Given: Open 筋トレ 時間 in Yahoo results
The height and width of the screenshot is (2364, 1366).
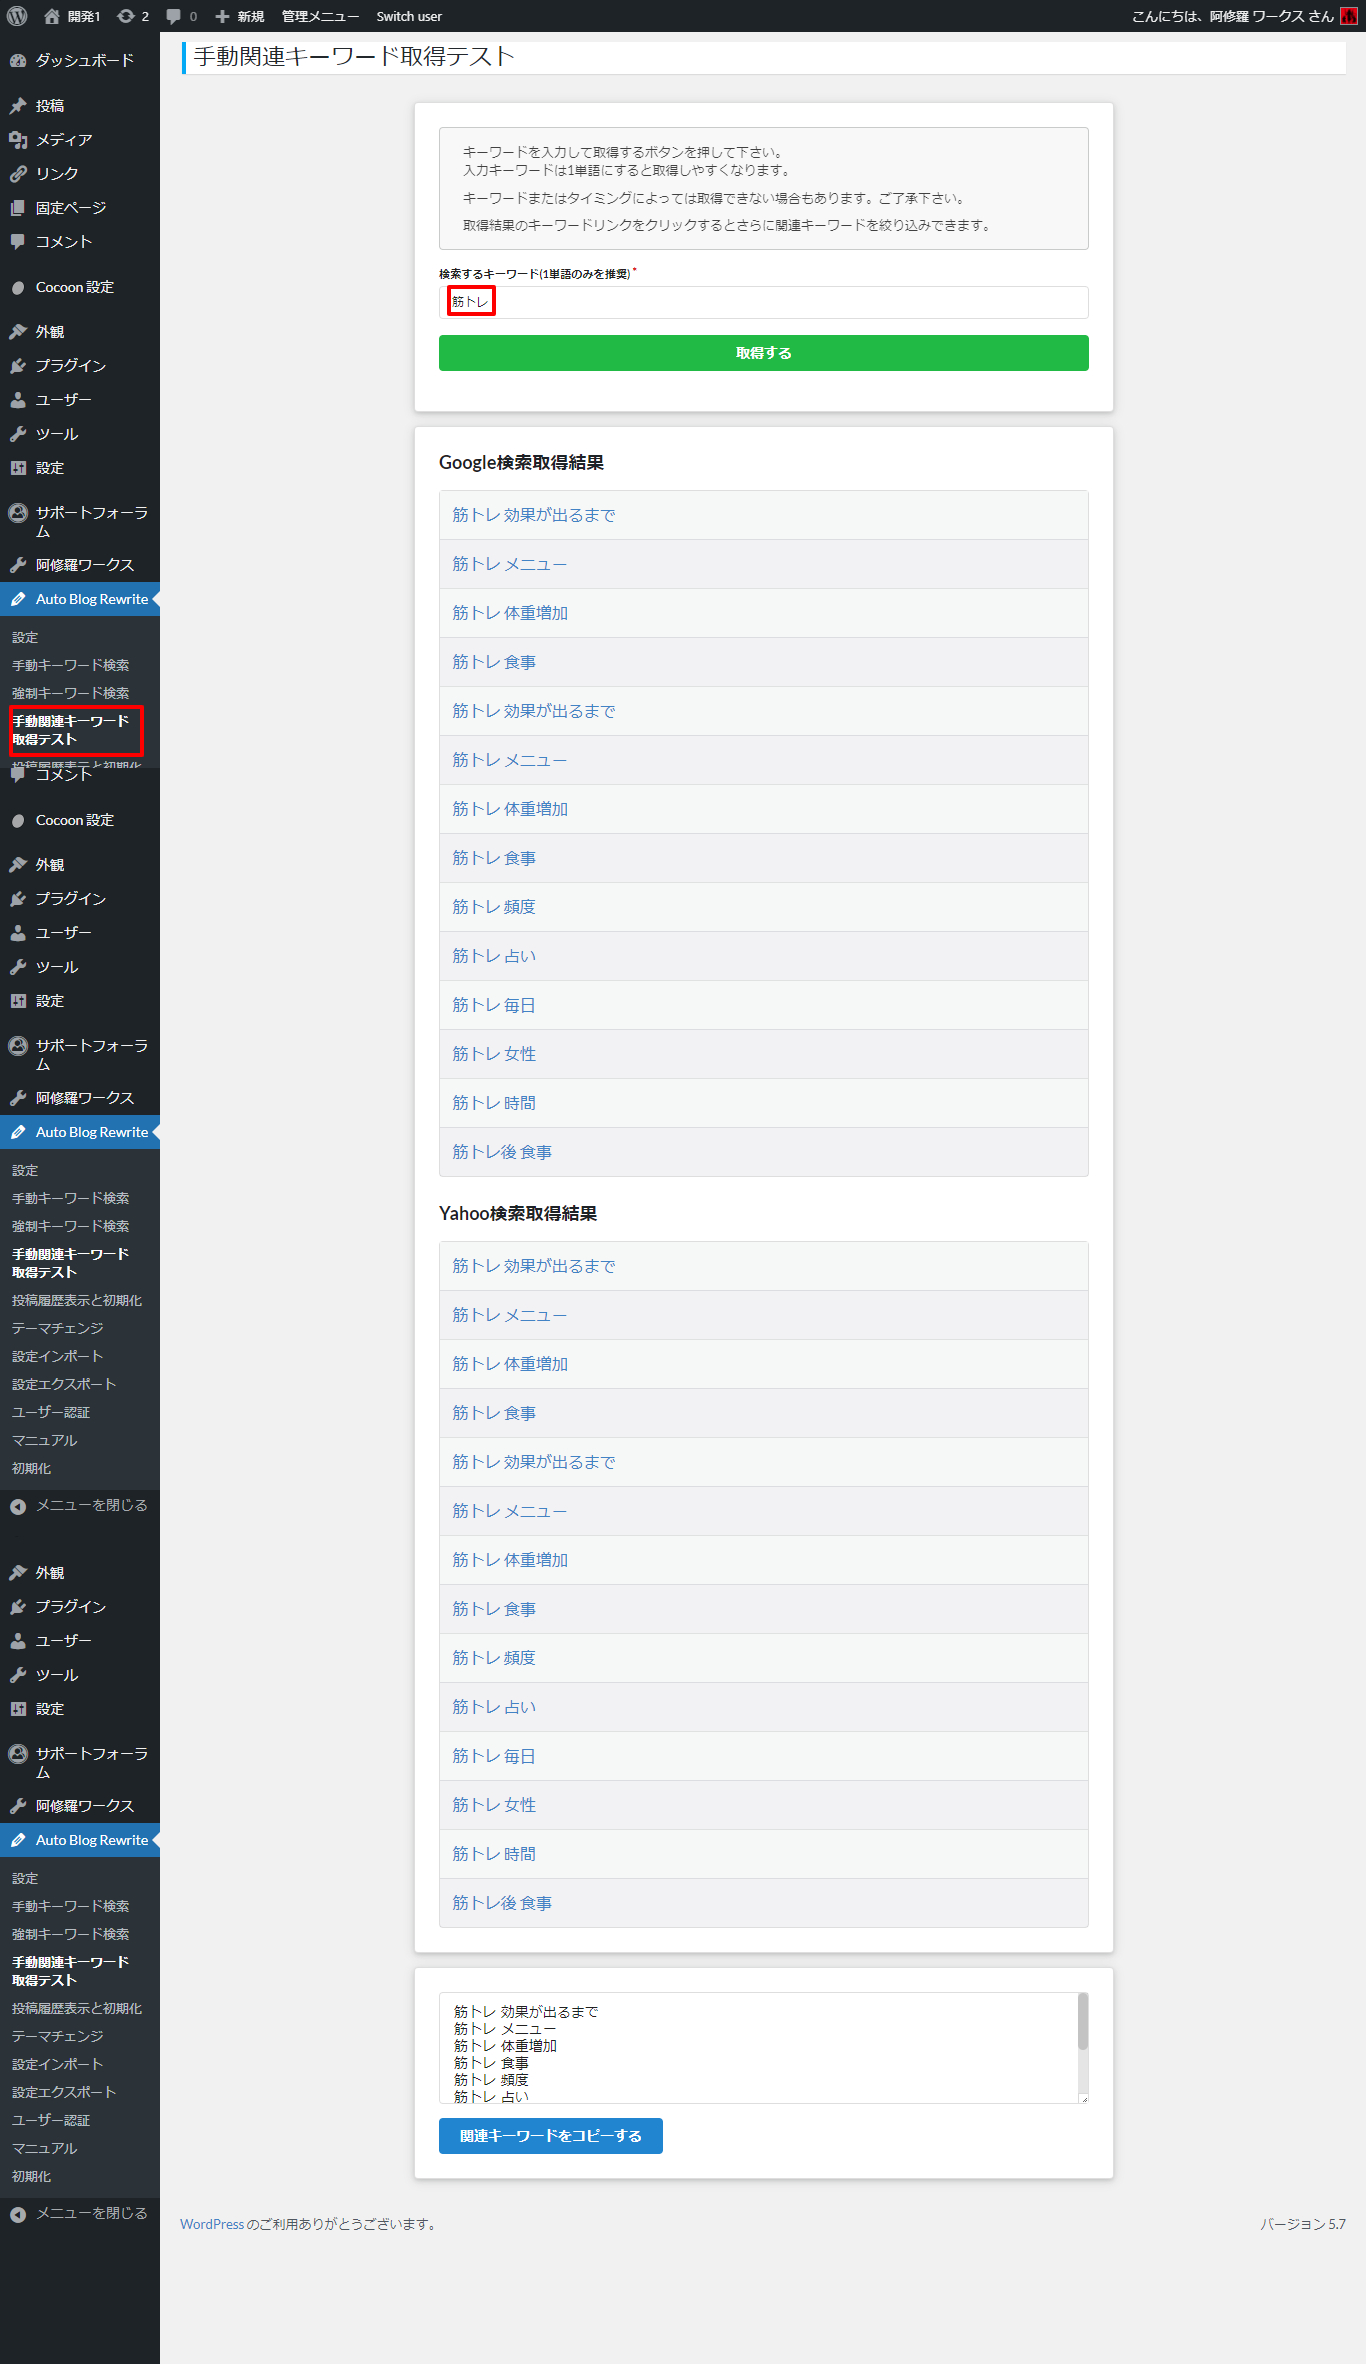Looking at the screenshot, I should coord(494,1854).
